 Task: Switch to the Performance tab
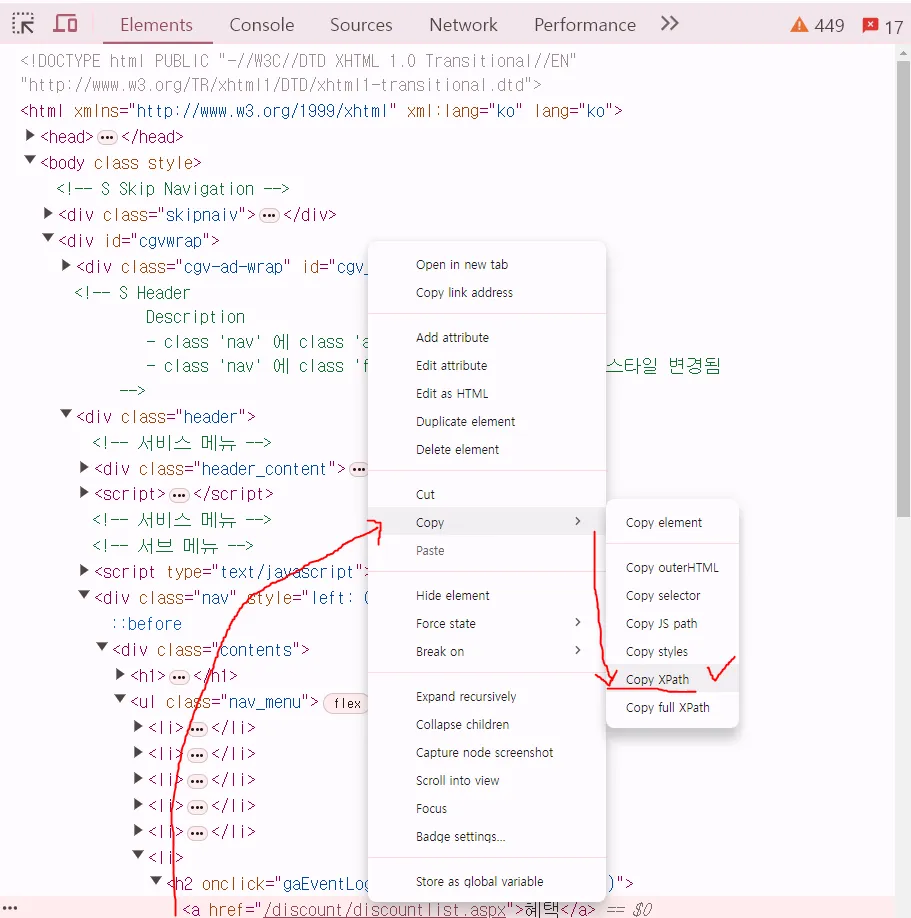(x=584, y=25)
